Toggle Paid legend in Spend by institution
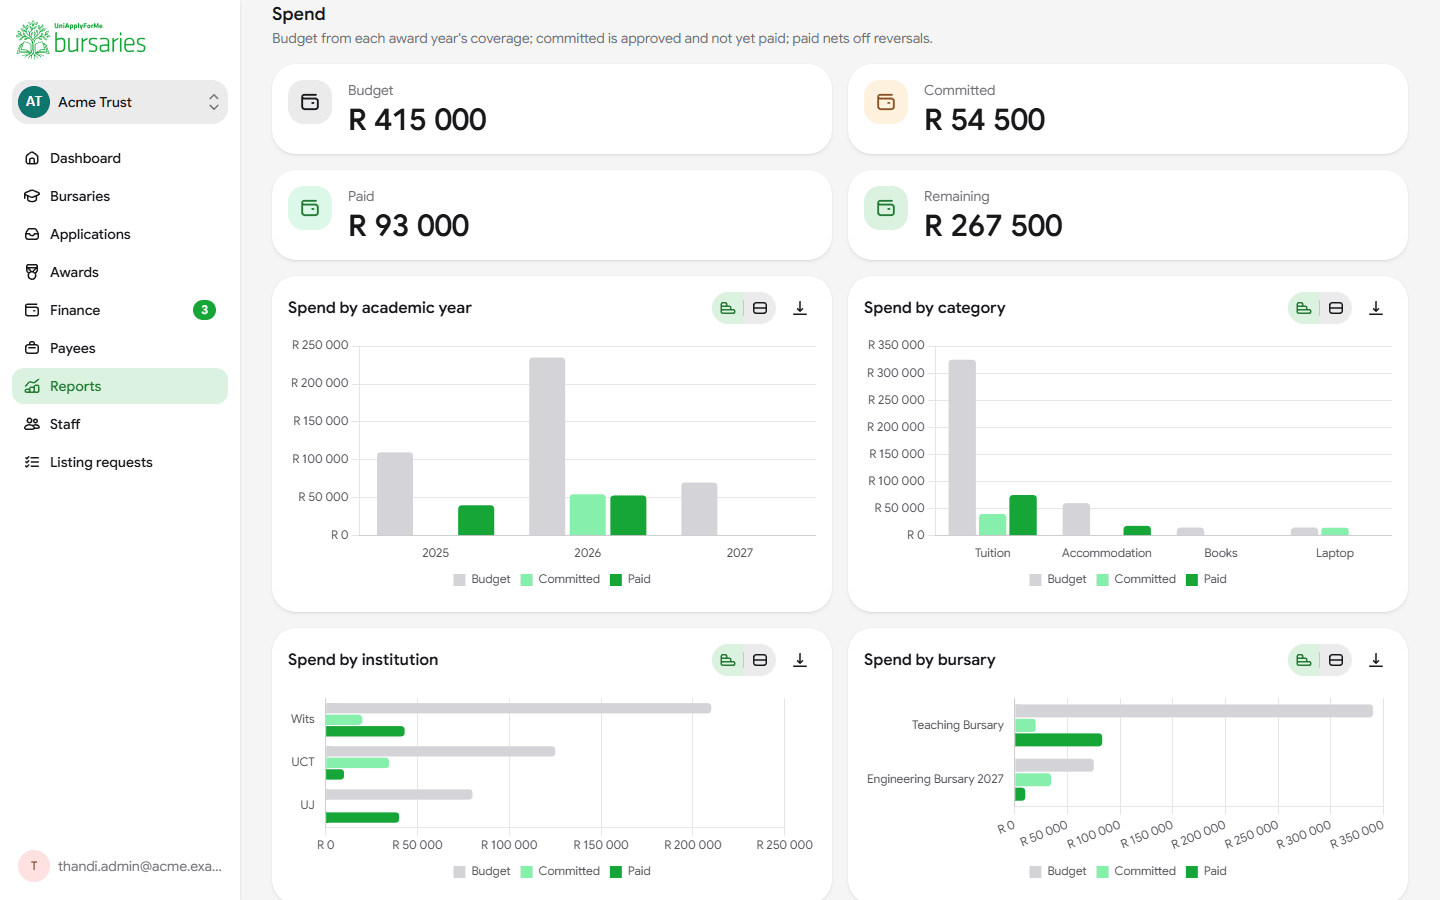Viewport: 1440px width, 900px height. pos(630,871)
